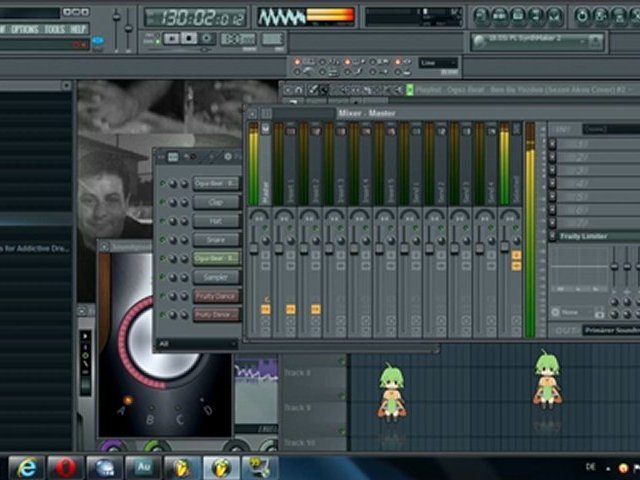Select the Hat channel button

216,220
